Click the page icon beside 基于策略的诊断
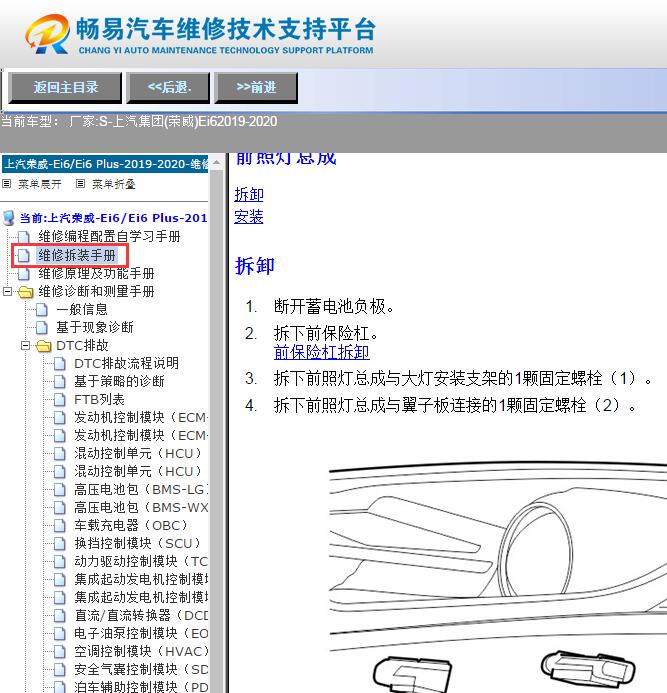 pyautogui.click(x=60, y=382)
